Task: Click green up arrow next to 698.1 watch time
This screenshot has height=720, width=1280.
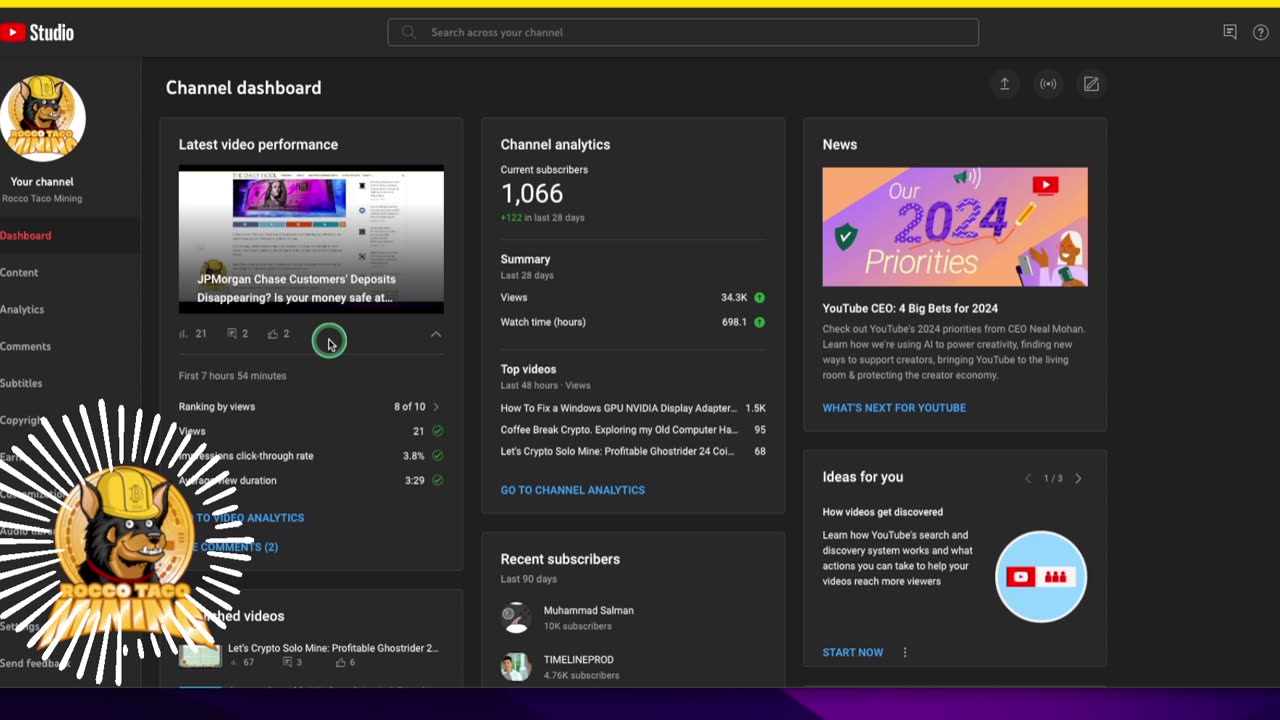Action: (x=759, y=322)
